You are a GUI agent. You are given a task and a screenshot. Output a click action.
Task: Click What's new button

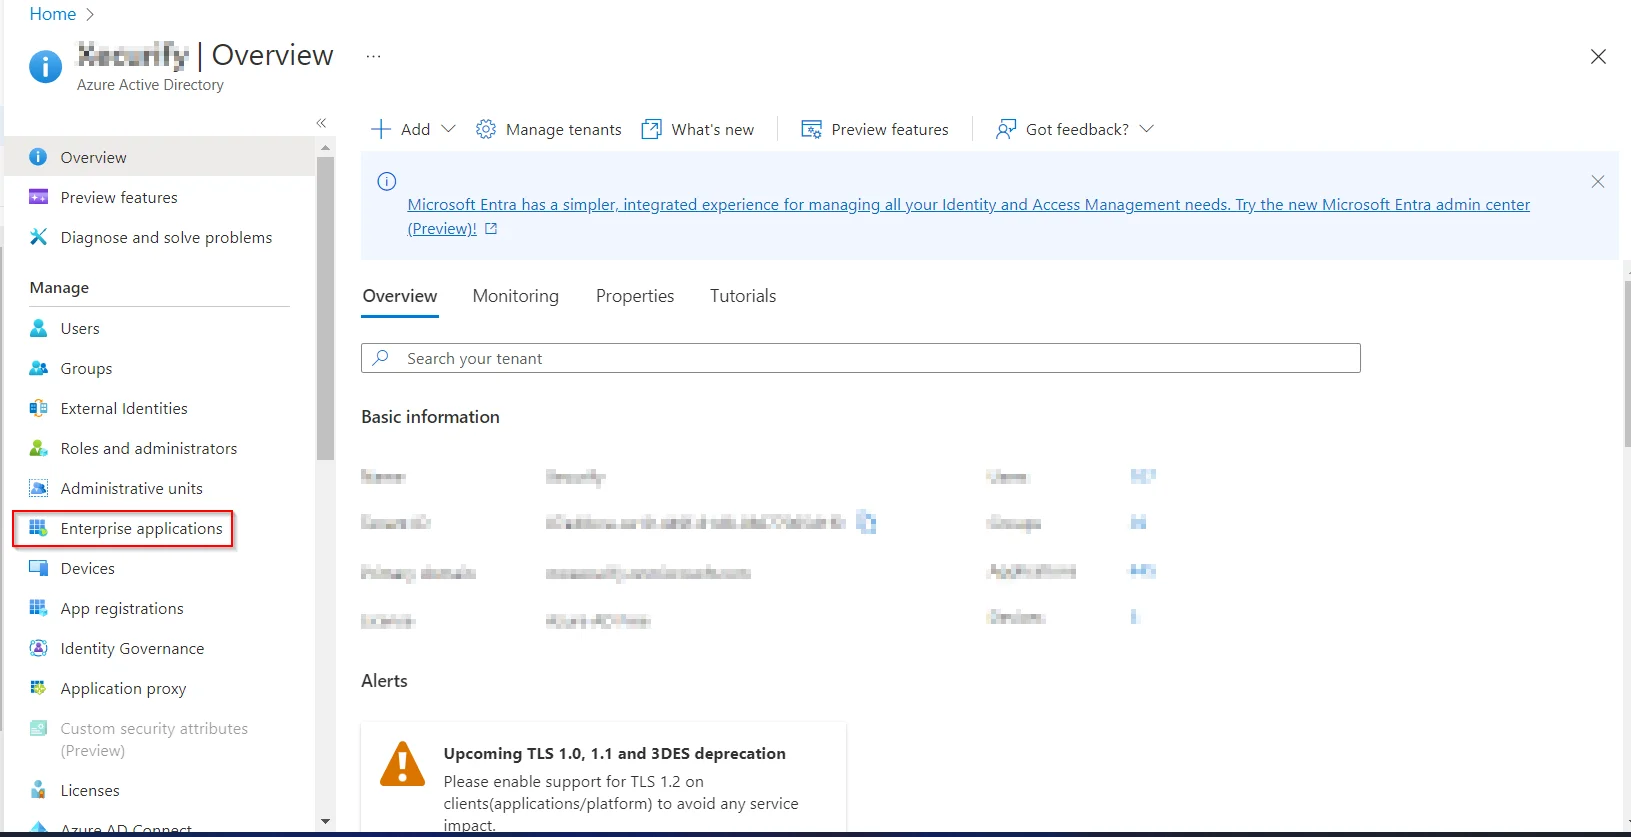point(698,129)
